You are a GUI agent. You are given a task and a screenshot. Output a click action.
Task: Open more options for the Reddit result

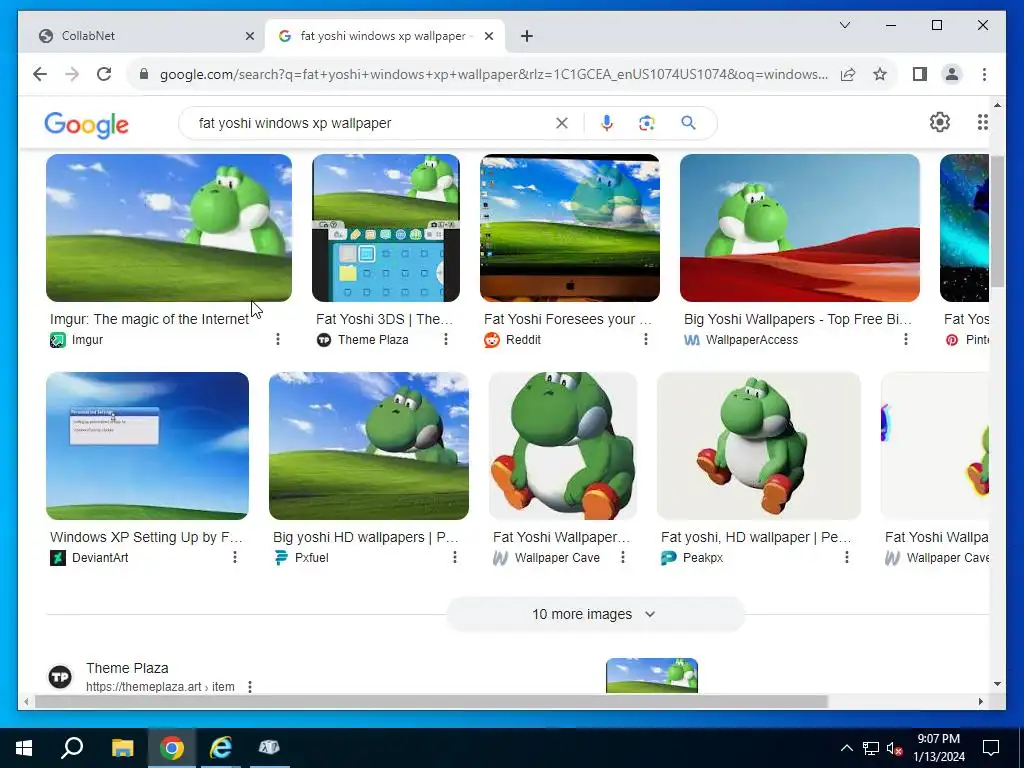coord(645,339)
